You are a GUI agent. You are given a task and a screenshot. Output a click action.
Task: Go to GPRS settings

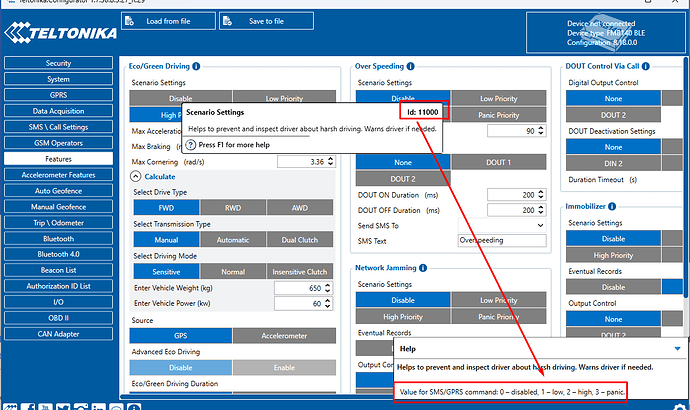(x=59, y=95)
